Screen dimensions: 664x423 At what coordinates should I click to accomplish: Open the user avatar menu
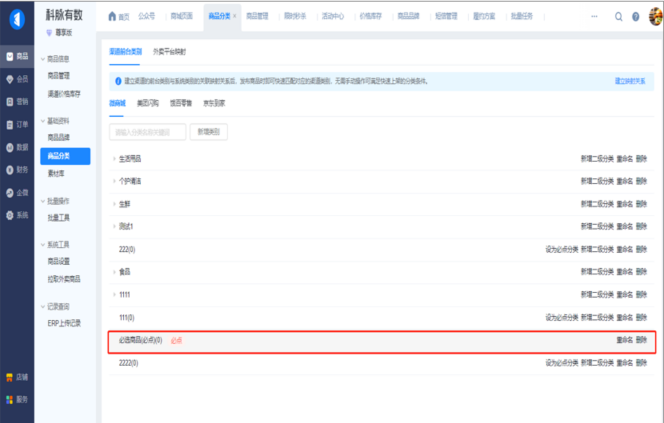(x=656, y=17)
